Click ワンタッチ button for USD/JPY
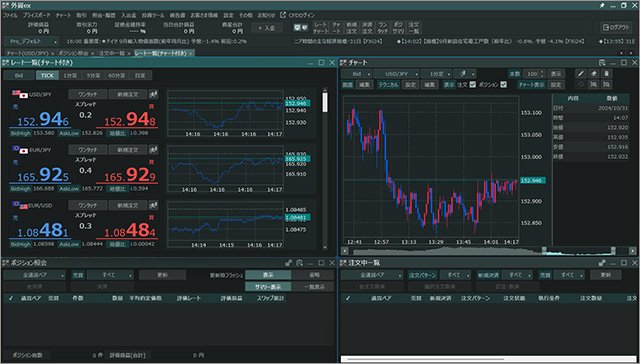The height and width of the screenshot is (364, 640). [88, 94]
